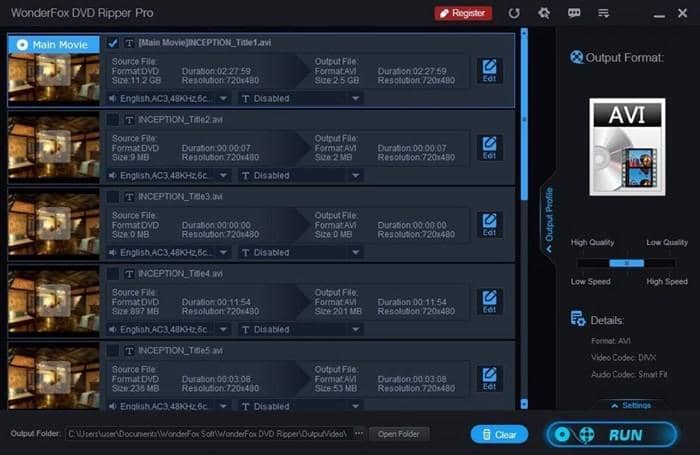Click the INCEPTION_Title4 video thumbnail
700x455 pixels.
click(54, 301)
